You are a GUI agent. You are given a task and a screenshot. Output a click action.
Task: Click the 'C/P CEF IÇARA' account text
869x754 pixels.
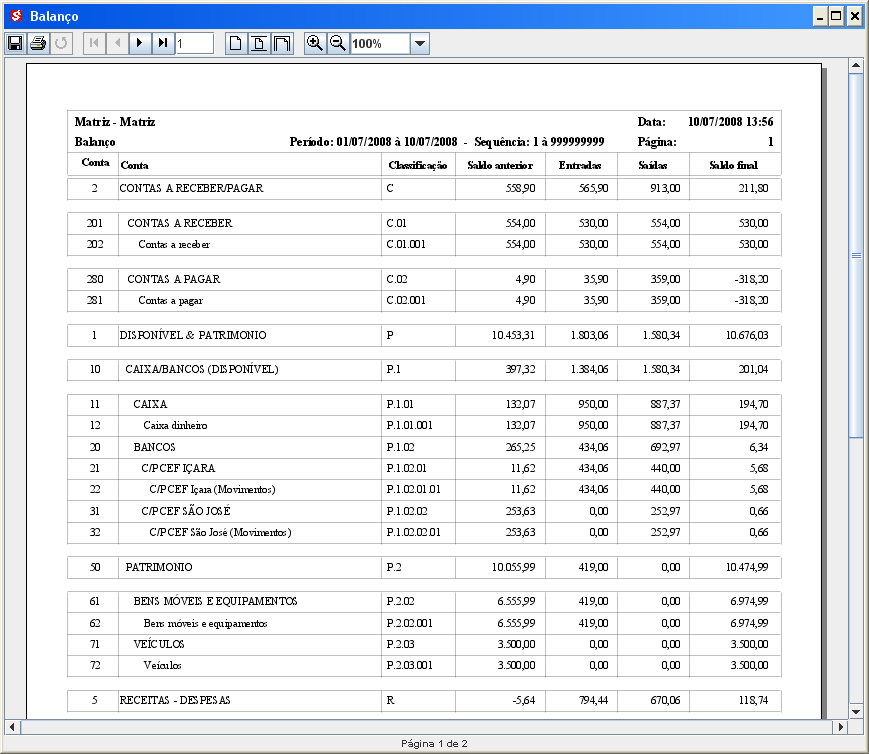[178, 468]
